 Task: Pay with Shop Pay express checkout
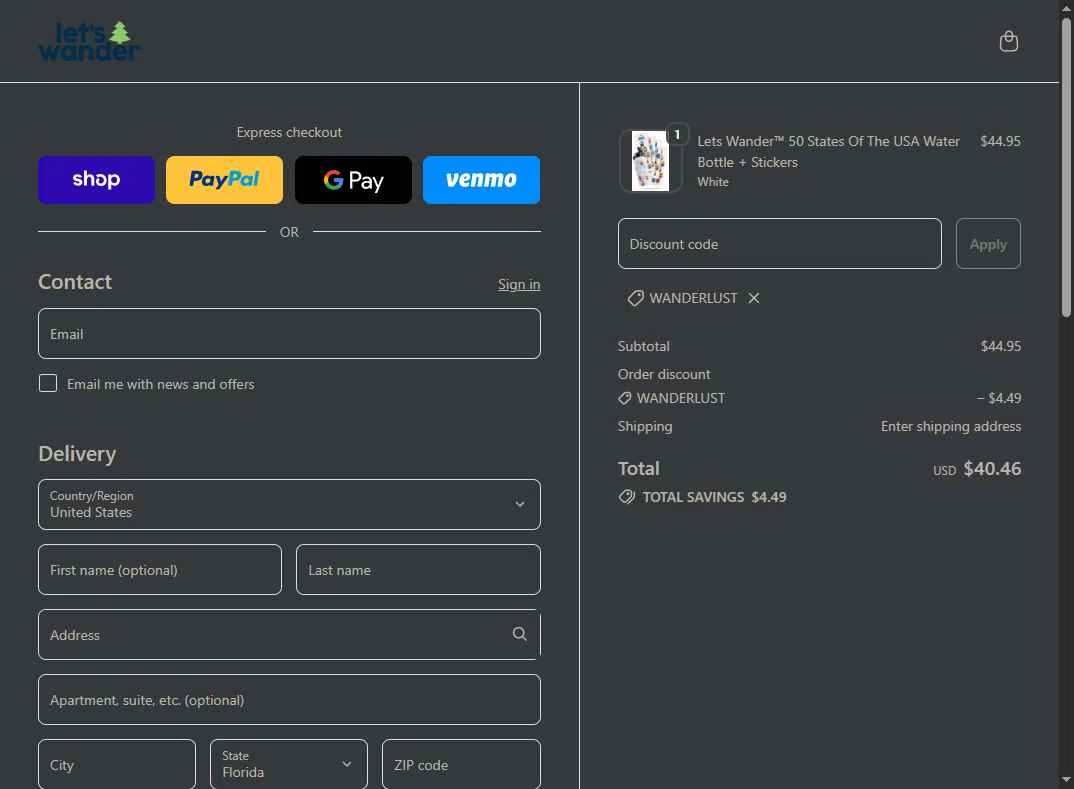(x=97, y=179)
